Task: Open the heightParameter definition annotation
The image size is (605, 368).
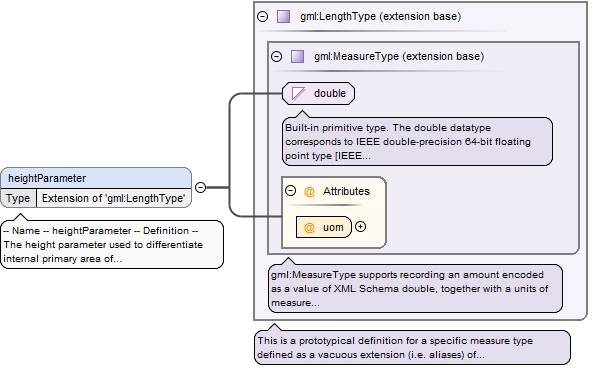Action: click(112, 245)
